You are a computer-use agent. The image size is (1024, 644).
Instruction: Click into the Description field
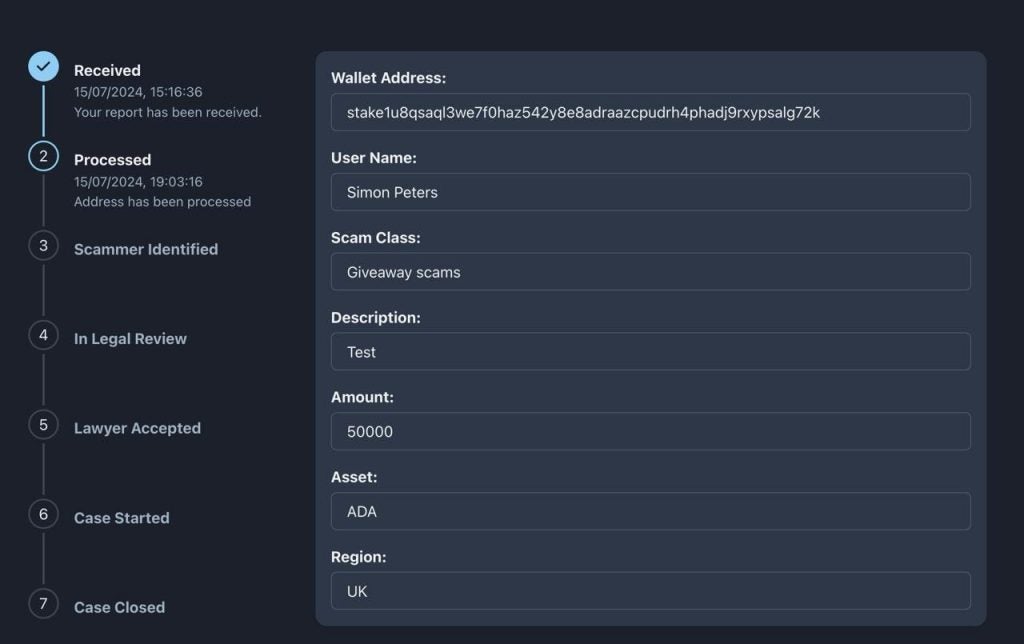point(650,352)
